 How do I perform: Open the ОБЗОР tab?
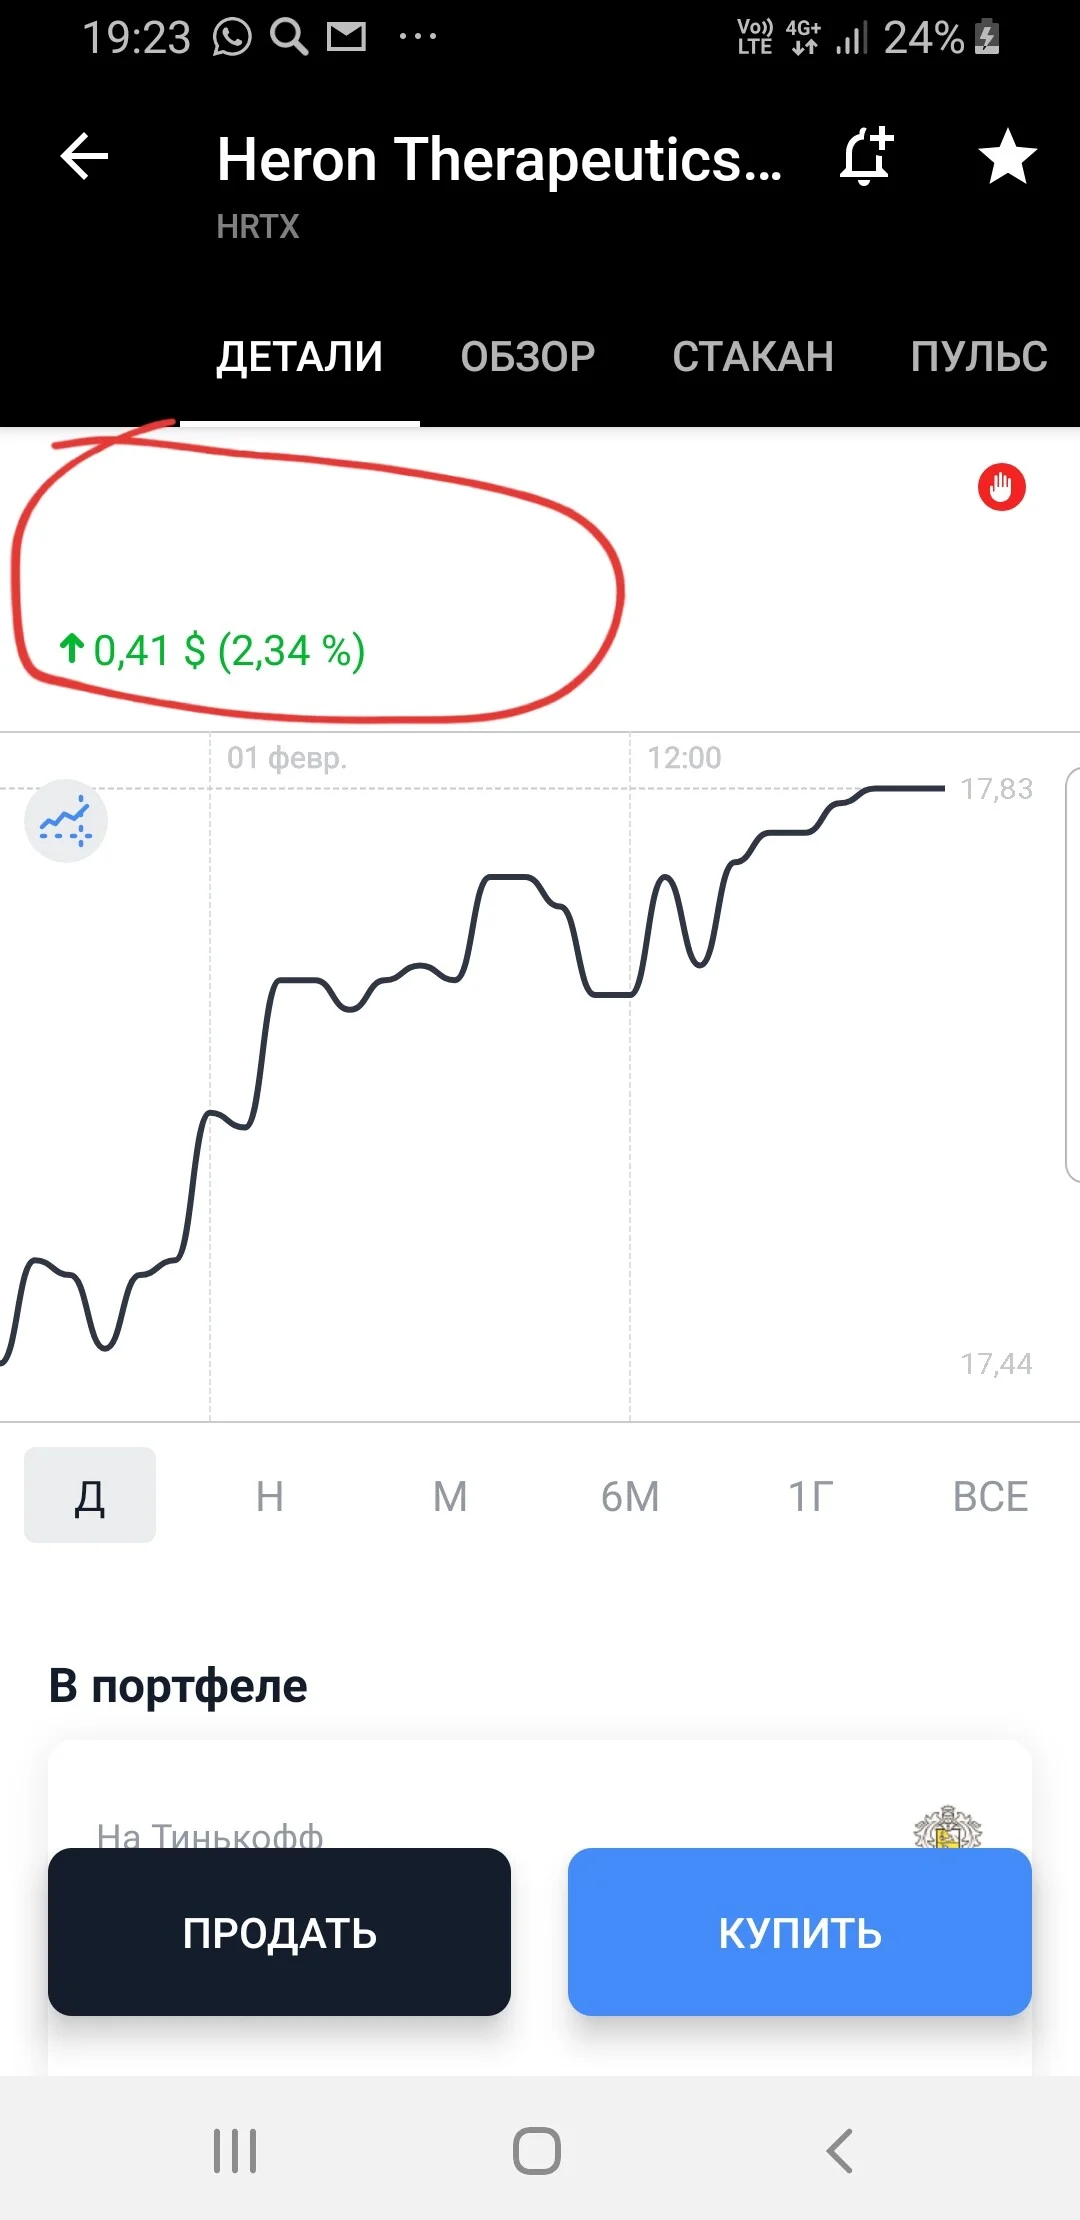(x=527, y=357)
